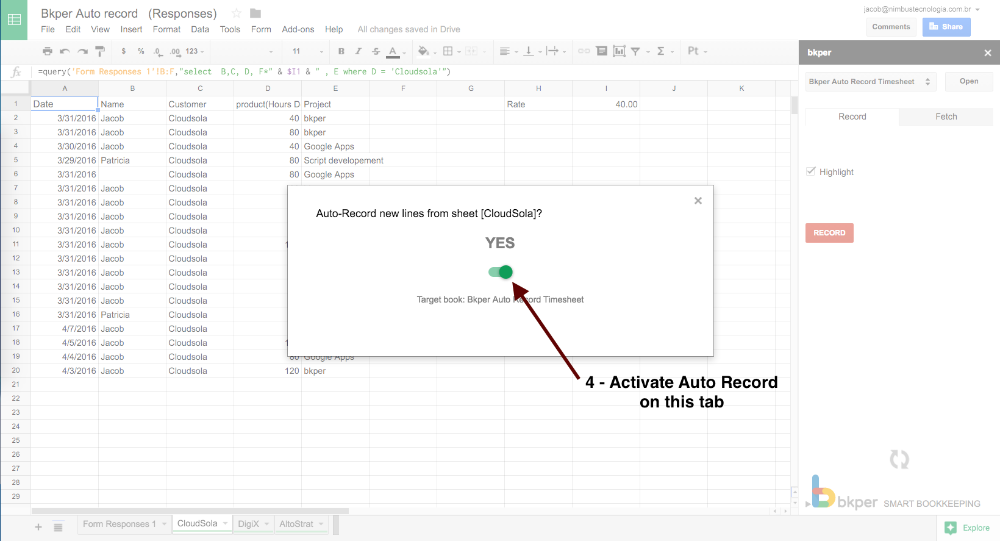Click the insert comment icon

click(601, 51)
